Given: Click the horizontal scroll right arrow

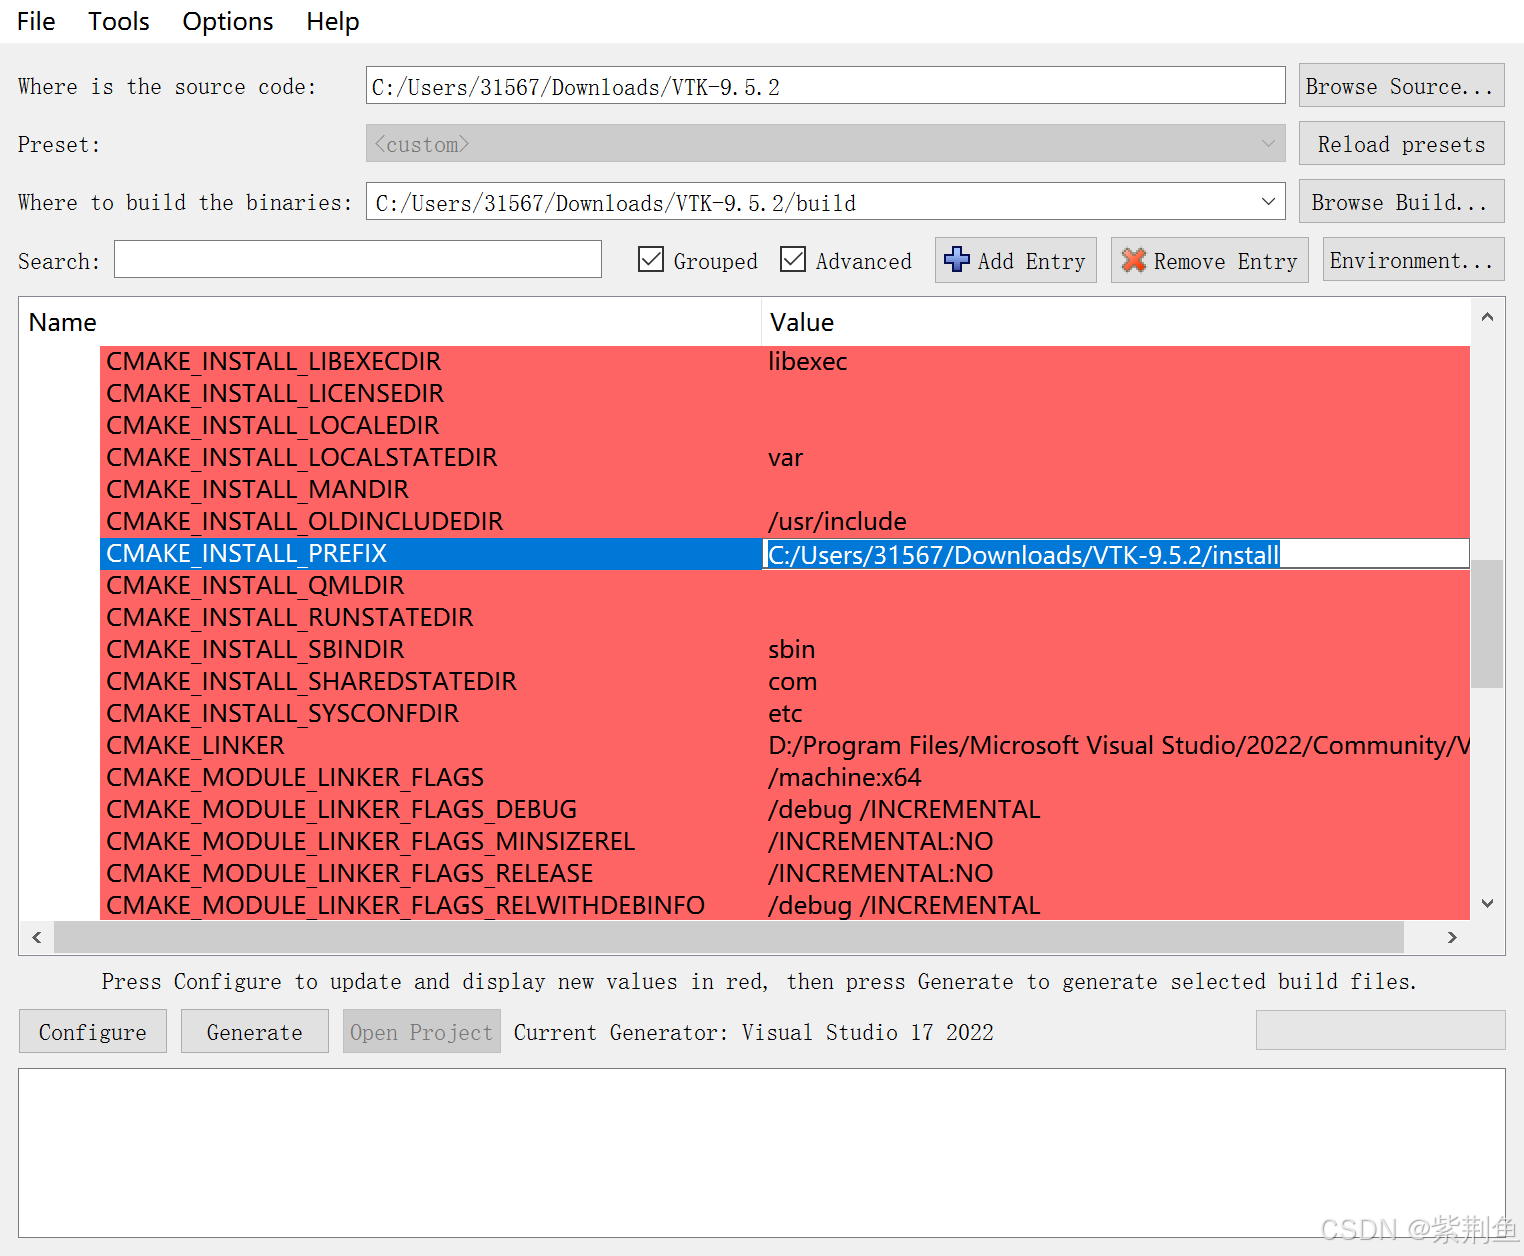Looking at the screenshot, I should click(x=1452, y=937).
